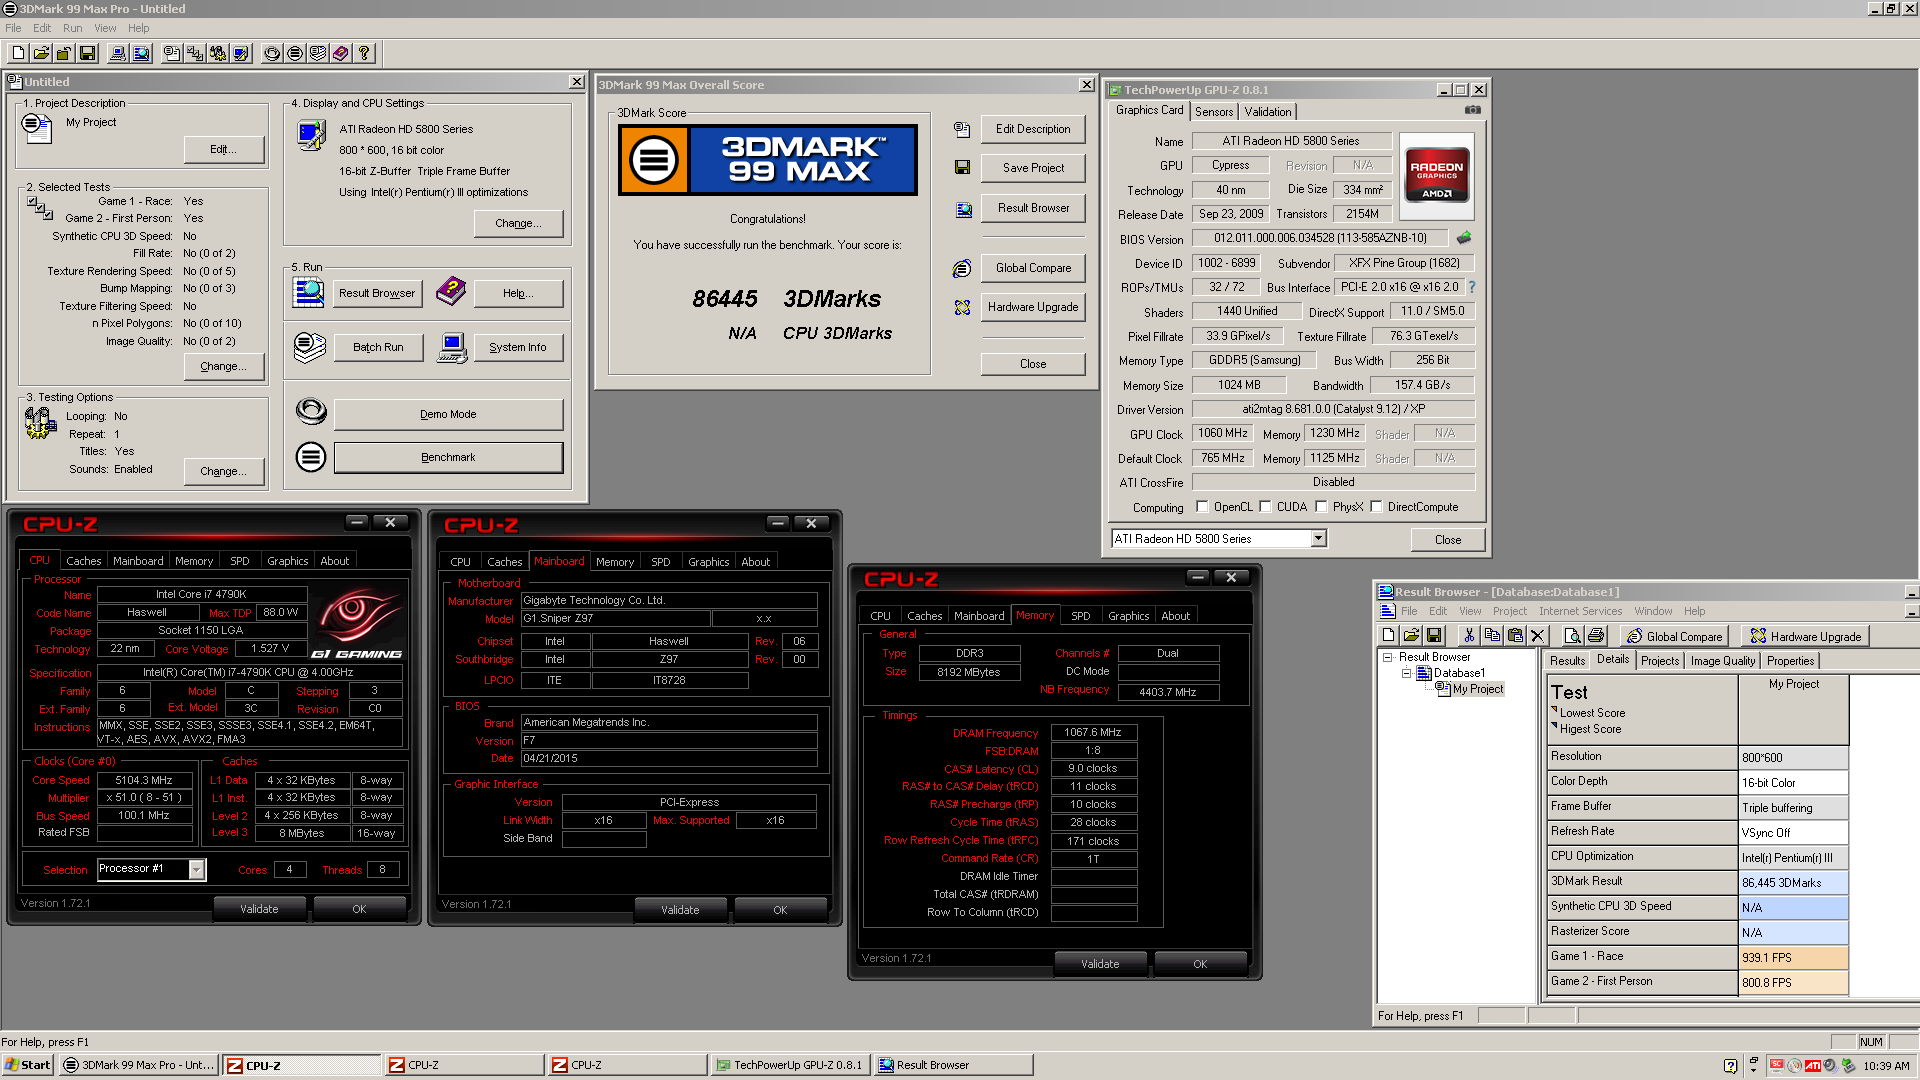Click the Internet Explorer icon beside Global Compare
The width and height of the screenshot is (1920, 1080).
(x=962, y=268)
